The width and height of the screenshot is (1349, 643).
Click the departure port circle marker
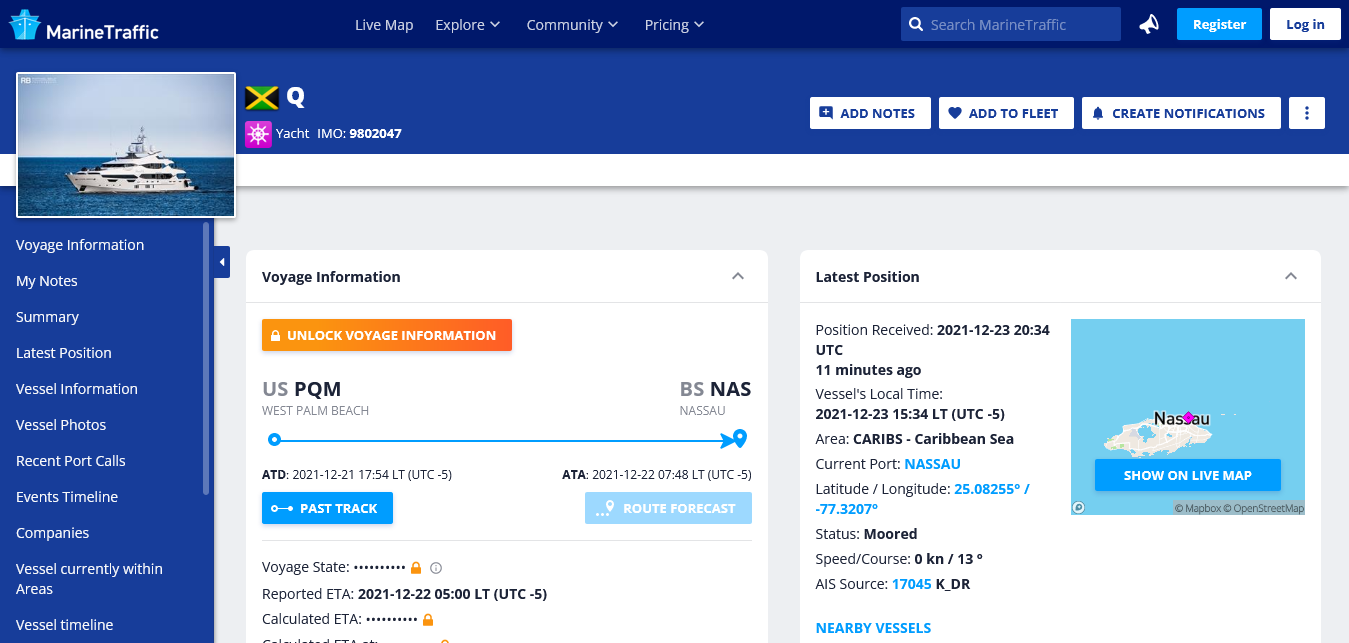tap(274, 439)
